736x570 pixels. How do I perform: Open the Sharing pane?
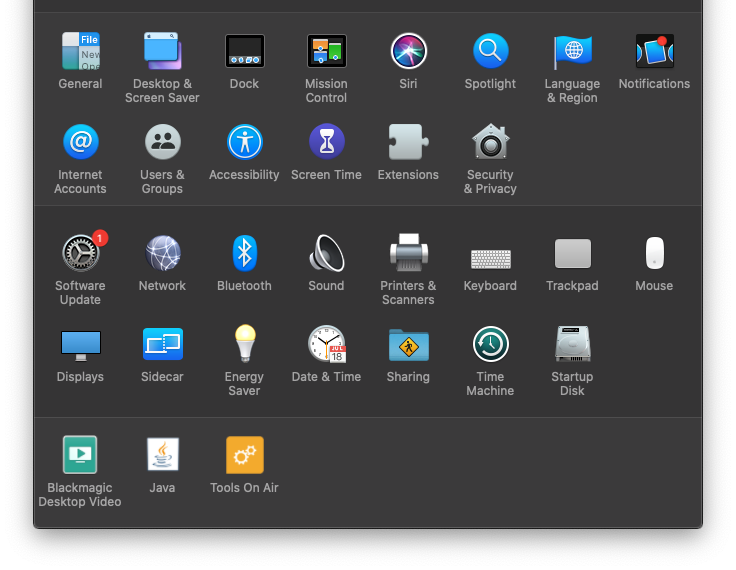click(x=408, y=345)
